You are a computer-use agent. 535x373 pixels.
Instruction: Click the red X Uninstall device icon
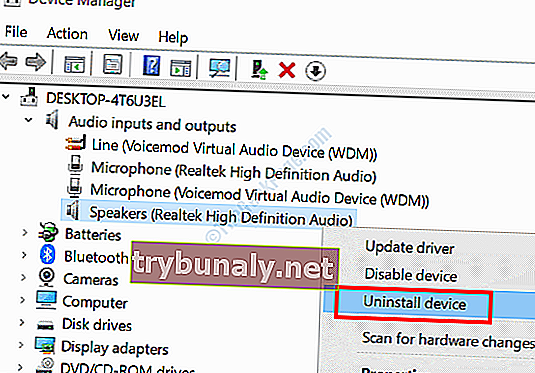point(287,70)
